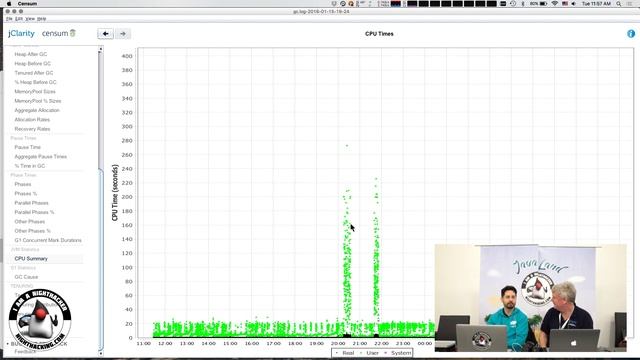Toggle the Real series in the legend
Viewport: 640px width, 360px height.
pos(345,353)
